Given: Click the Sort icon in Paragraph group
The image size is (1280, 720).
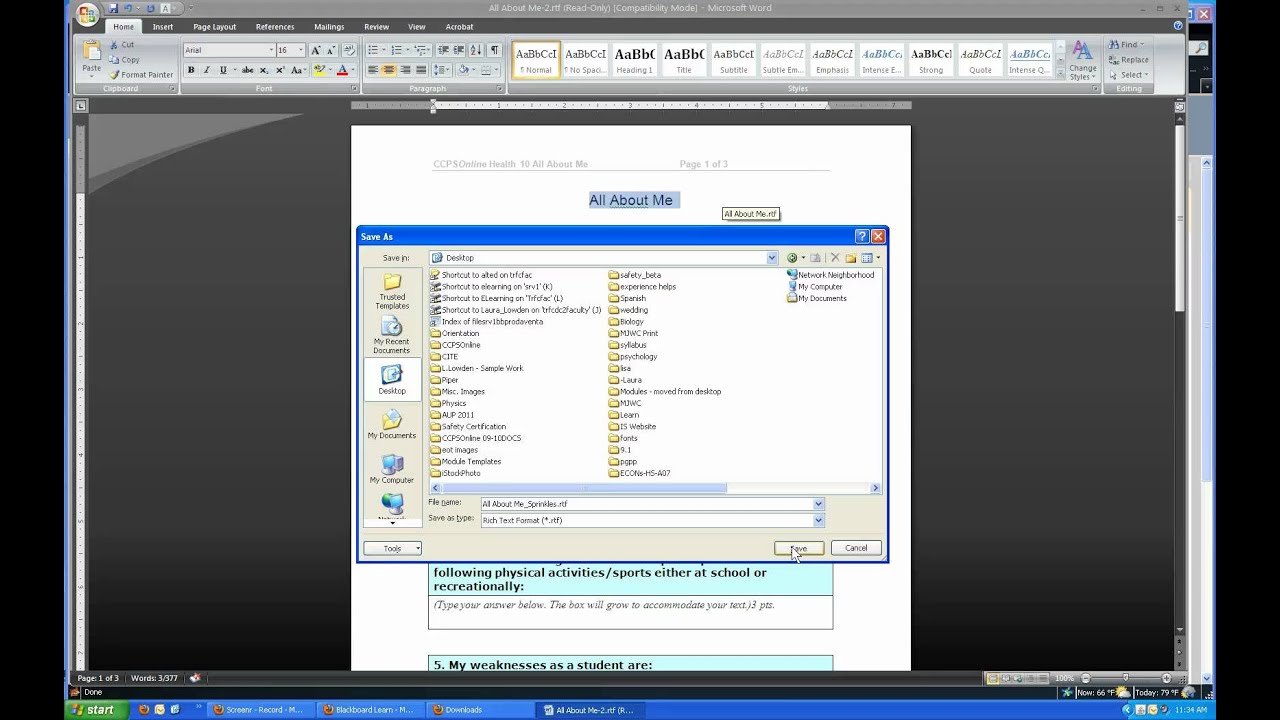Looking at the screenshot, I should (475, 50).
